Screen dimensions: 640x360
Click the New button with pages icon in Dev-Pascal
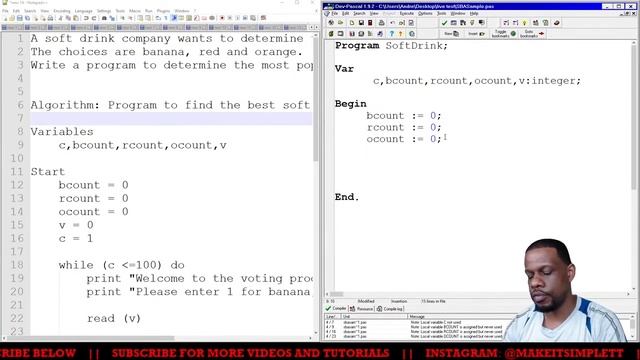click(452, 33)
